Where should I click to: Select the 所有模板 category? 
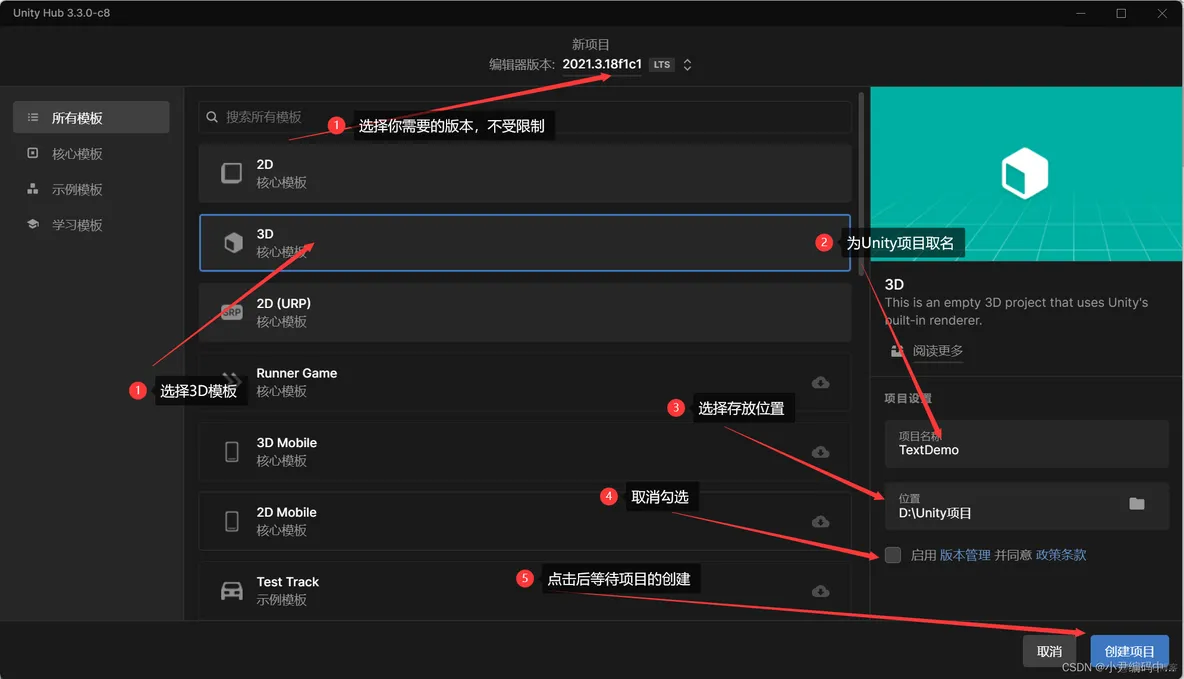(x=91, y=118)
